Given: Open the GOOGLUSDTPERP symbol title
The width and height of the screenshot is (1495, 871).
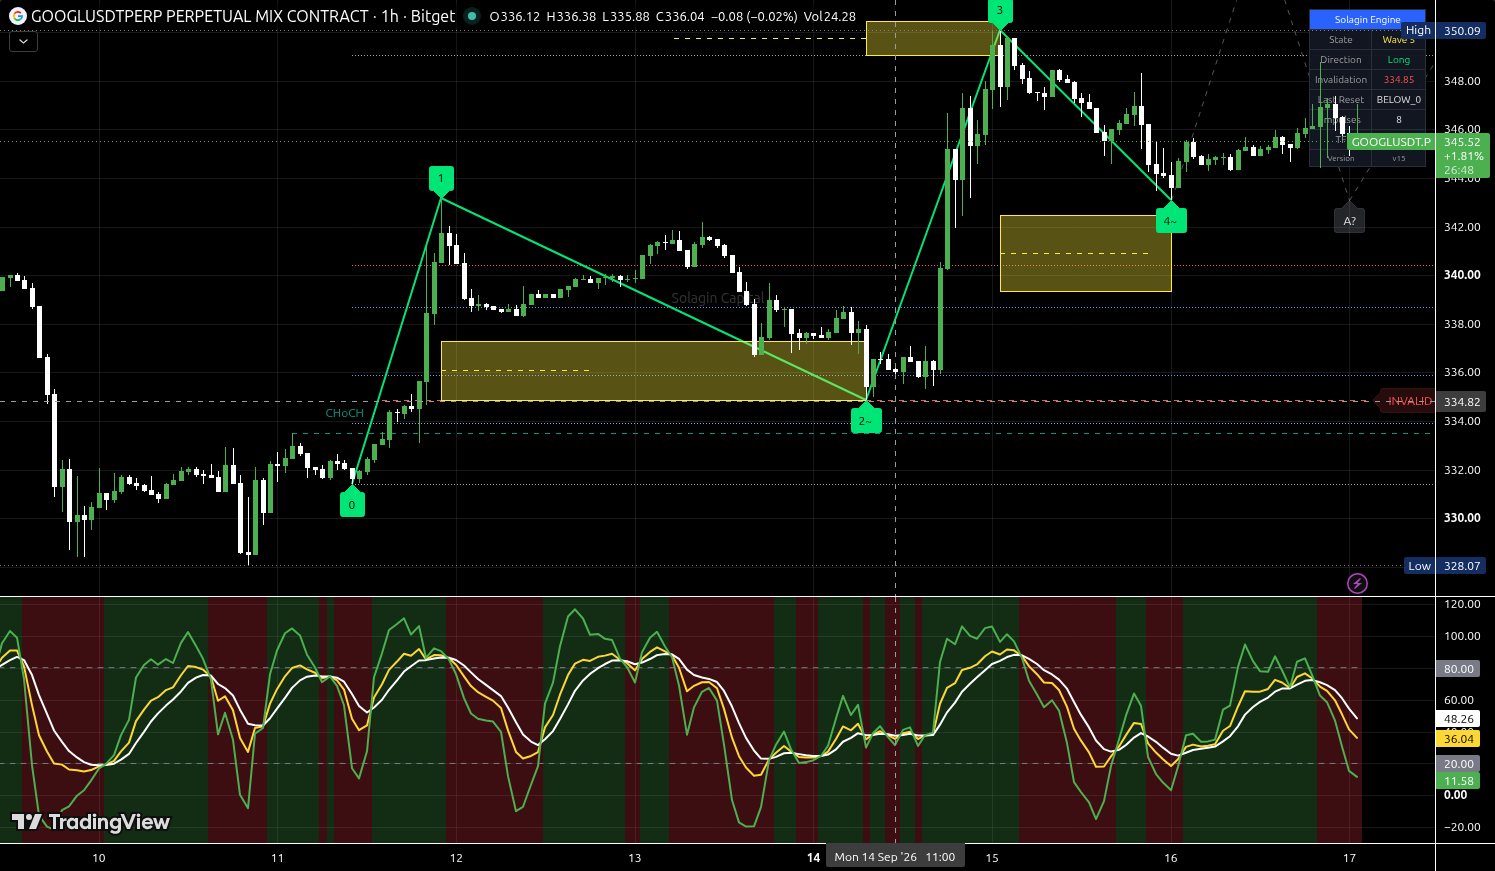Looking at the screenshot, I should pyautogui.click(x=200, y=17).
